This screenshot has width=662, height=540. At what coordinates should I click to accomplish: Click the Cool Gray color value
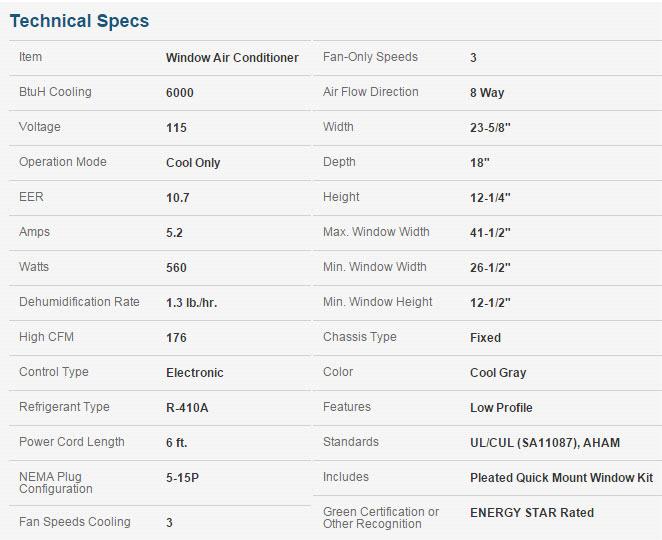click(498, 373)
